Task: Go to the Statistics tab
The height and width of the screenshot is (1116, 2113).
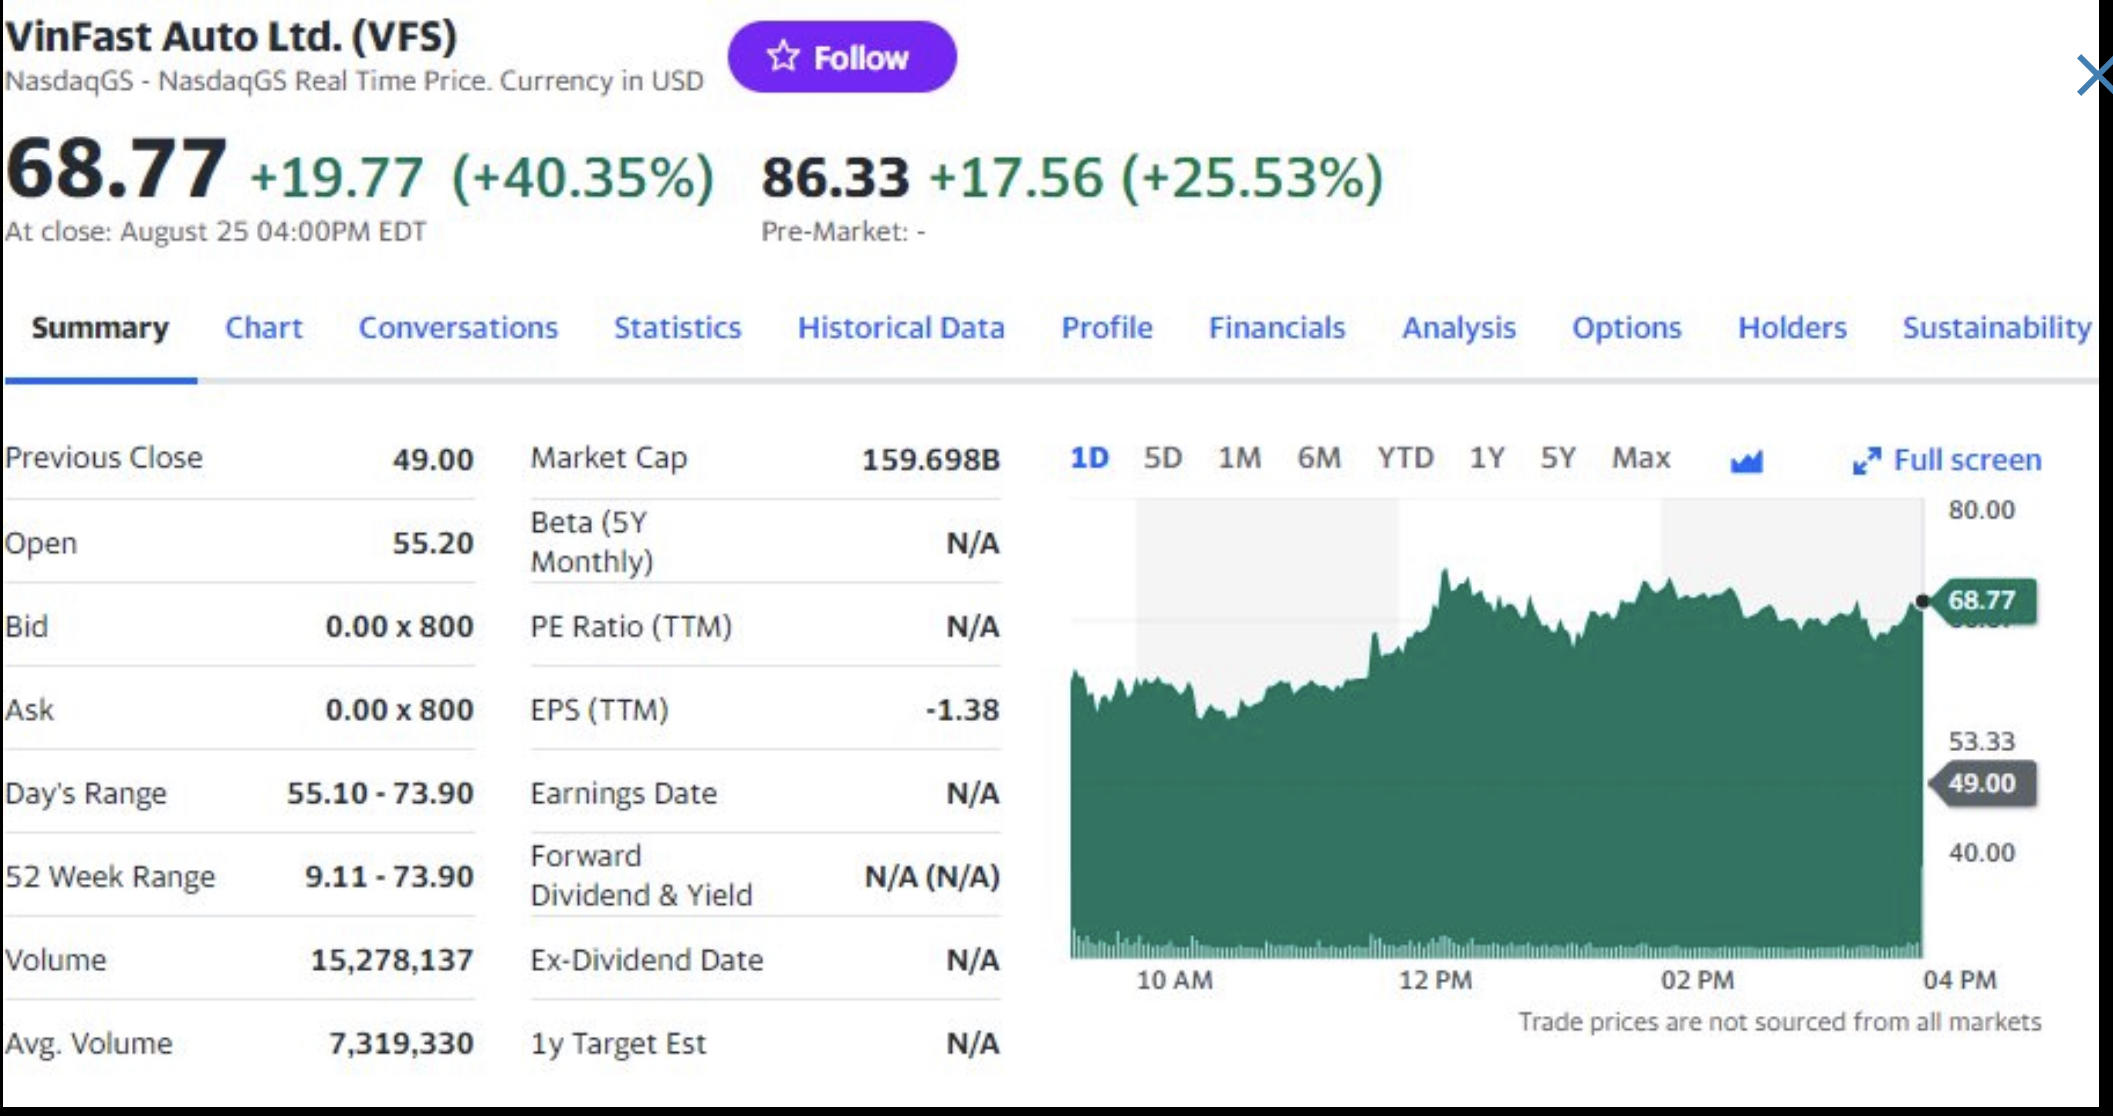Action: click(x=677, y=328)
